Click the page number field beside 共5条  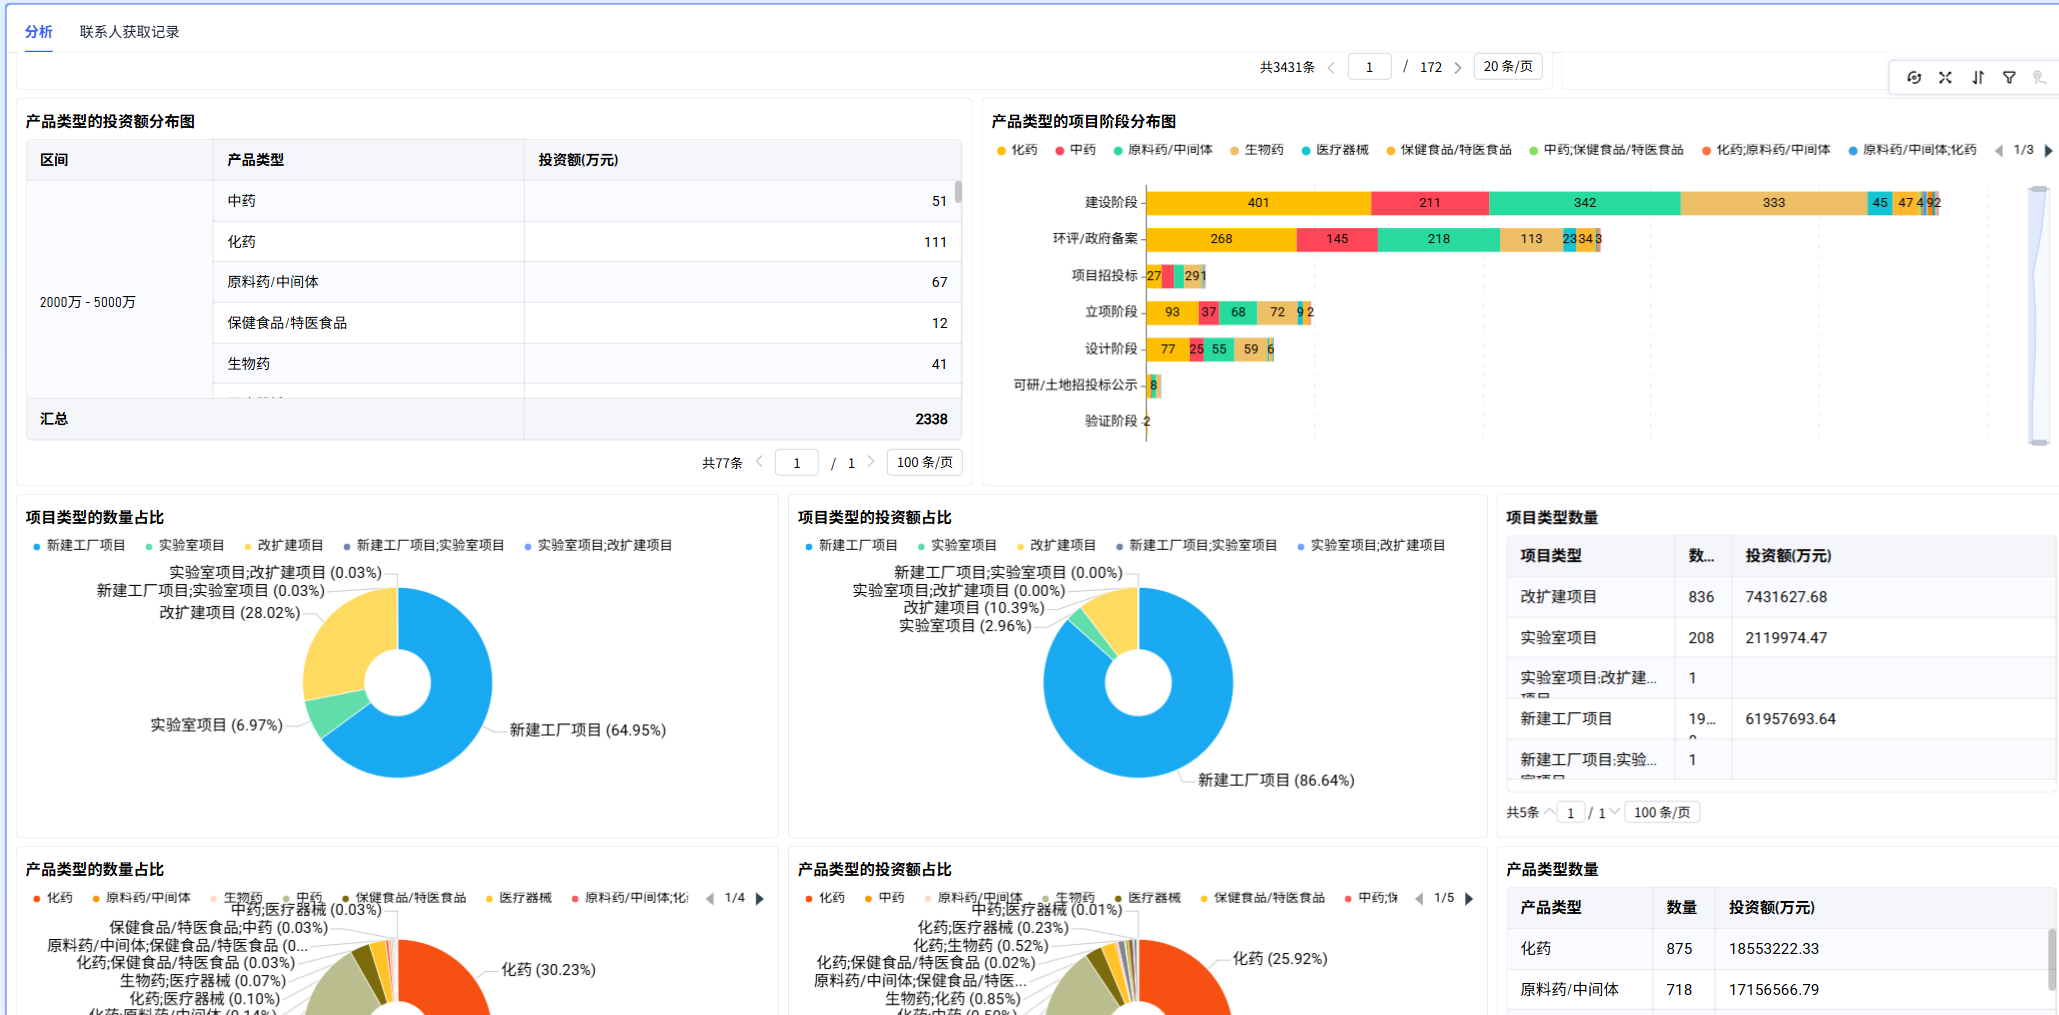coord(1571,812)
